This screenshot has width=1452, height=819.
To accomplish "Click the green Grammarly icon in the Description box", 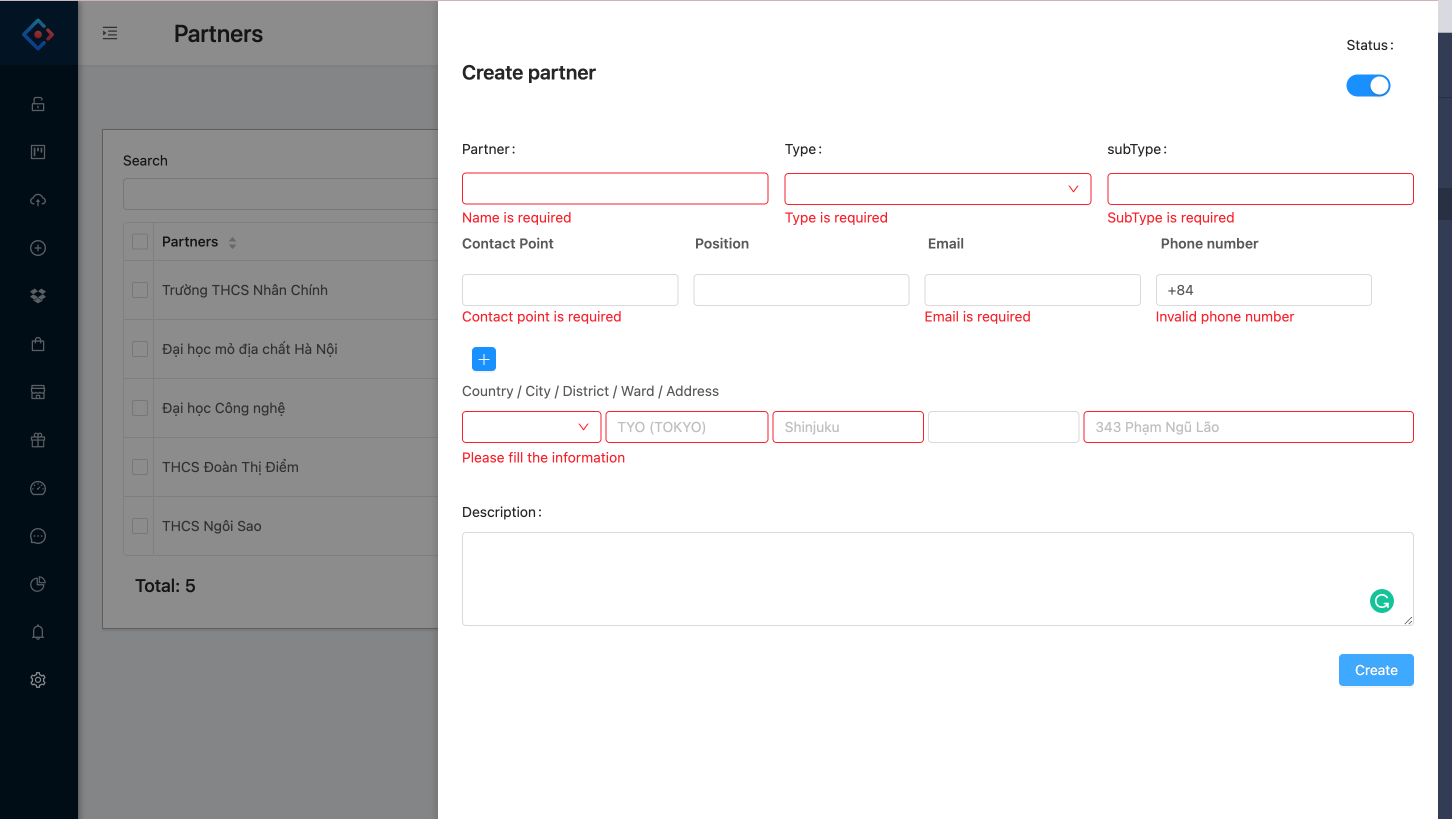I will click(1381, 601).
